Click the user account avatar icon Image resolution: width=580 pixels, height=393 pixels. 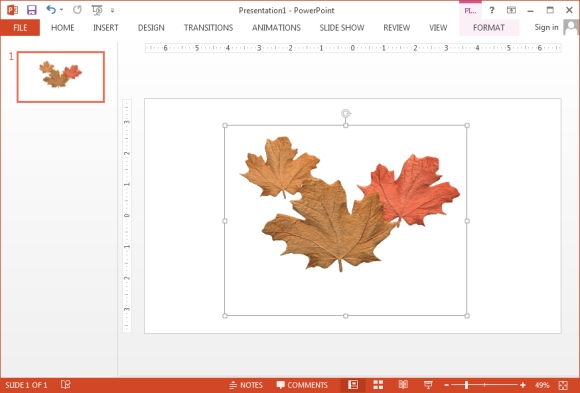(x=571, y=27)
